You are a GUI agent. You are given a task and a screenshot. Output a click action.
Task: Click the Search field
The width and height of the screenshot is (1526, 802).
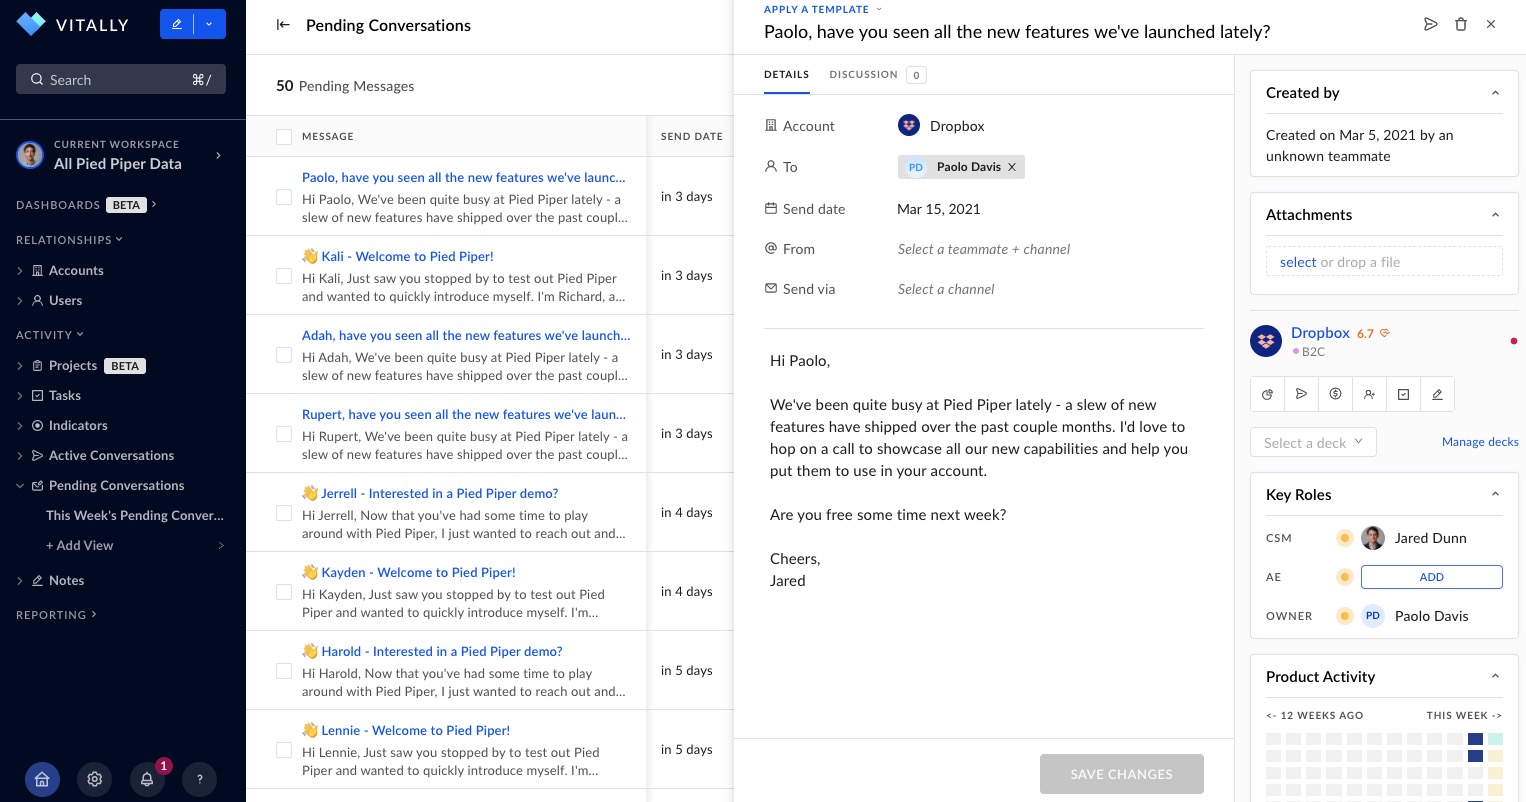tap(121, 79)
